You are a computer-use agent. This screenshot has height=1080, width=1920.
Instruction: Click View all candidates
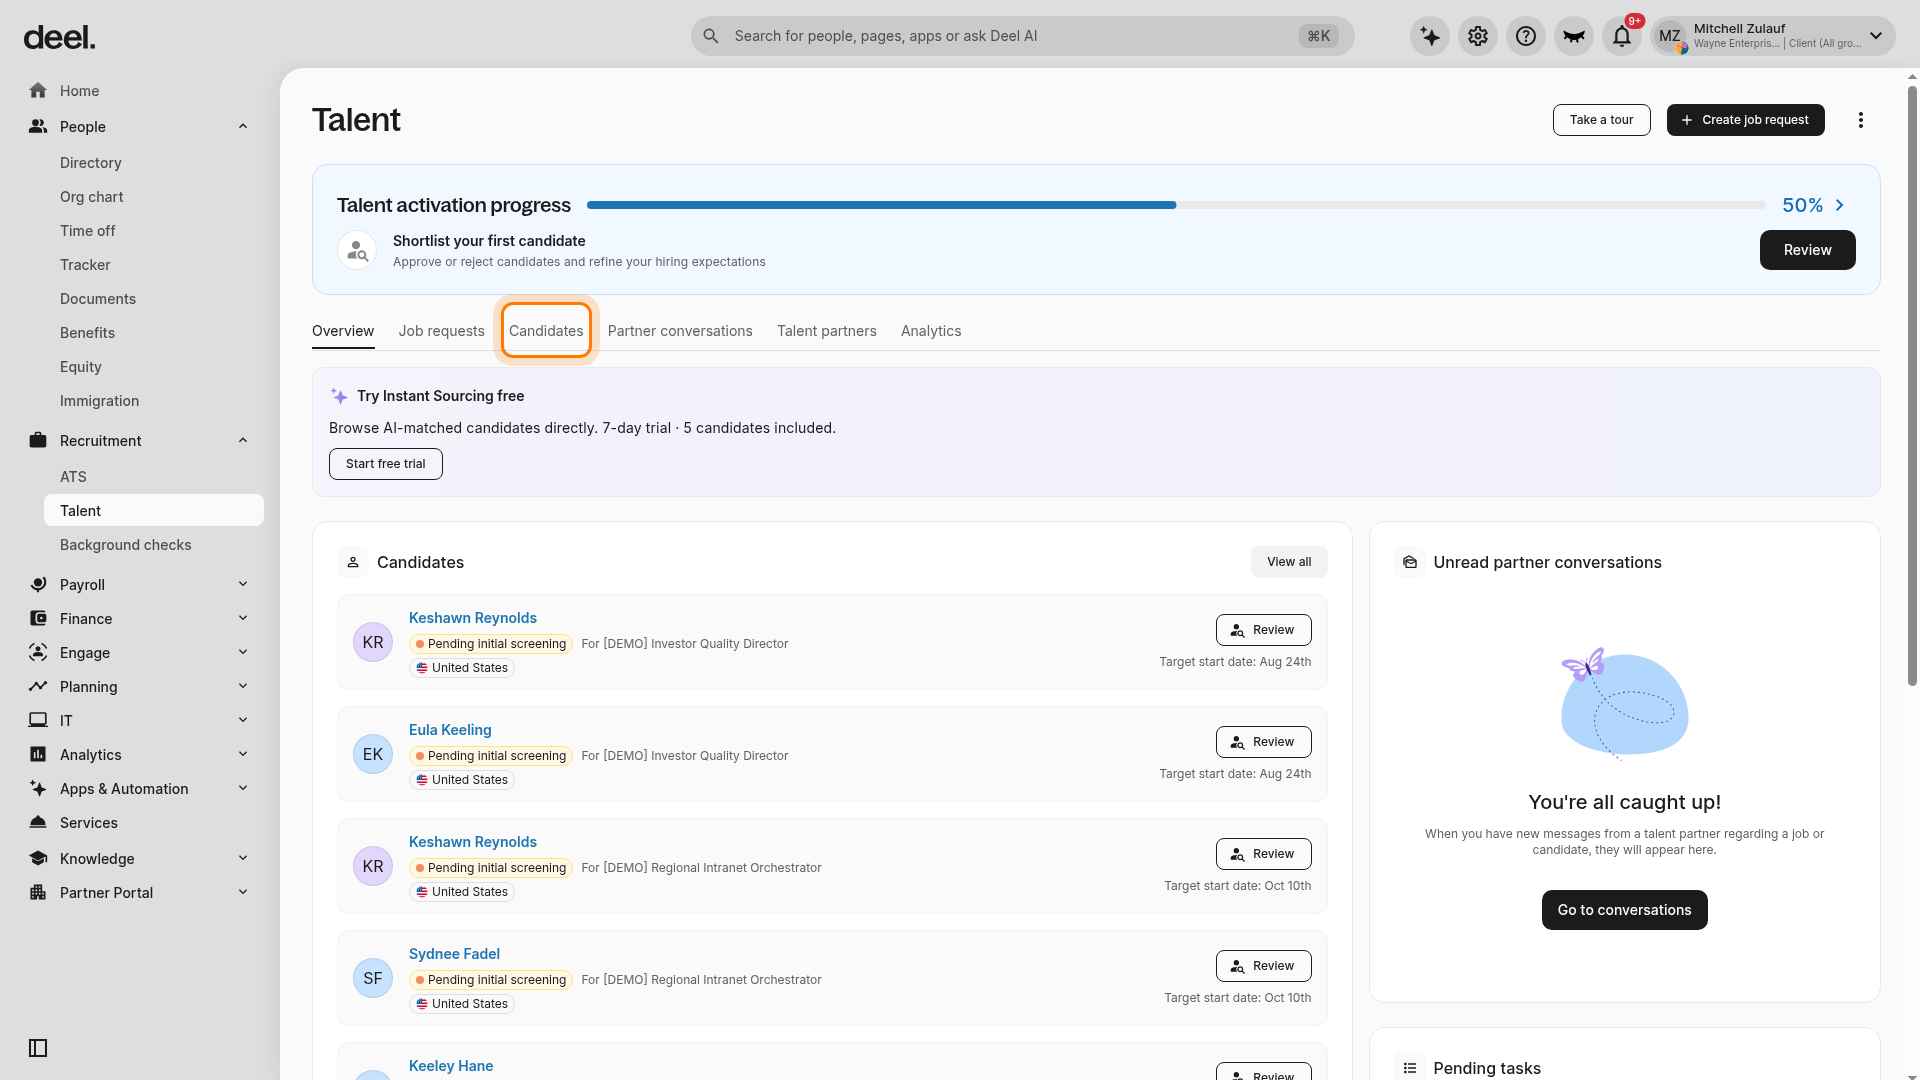coord(1289,562)
